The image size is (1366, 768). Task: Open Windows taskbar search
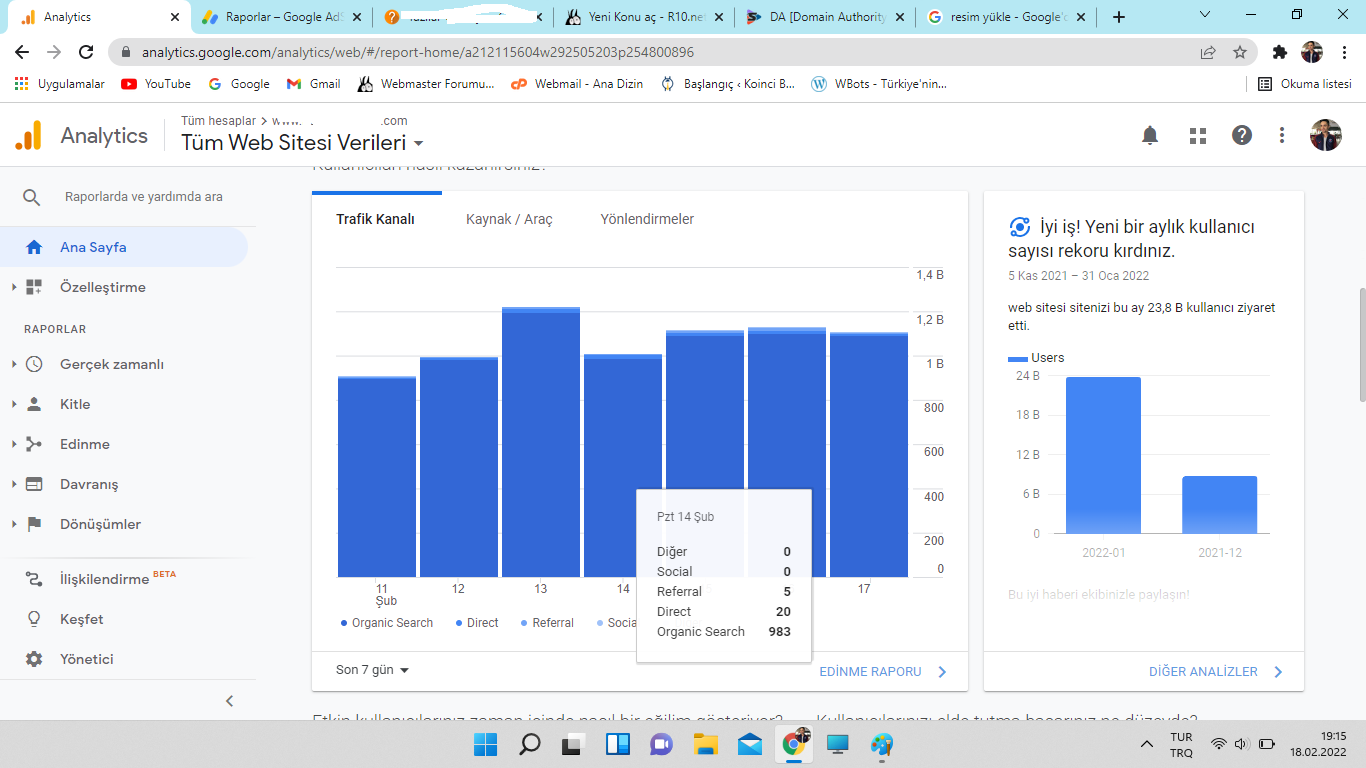[x=529, y=744]
